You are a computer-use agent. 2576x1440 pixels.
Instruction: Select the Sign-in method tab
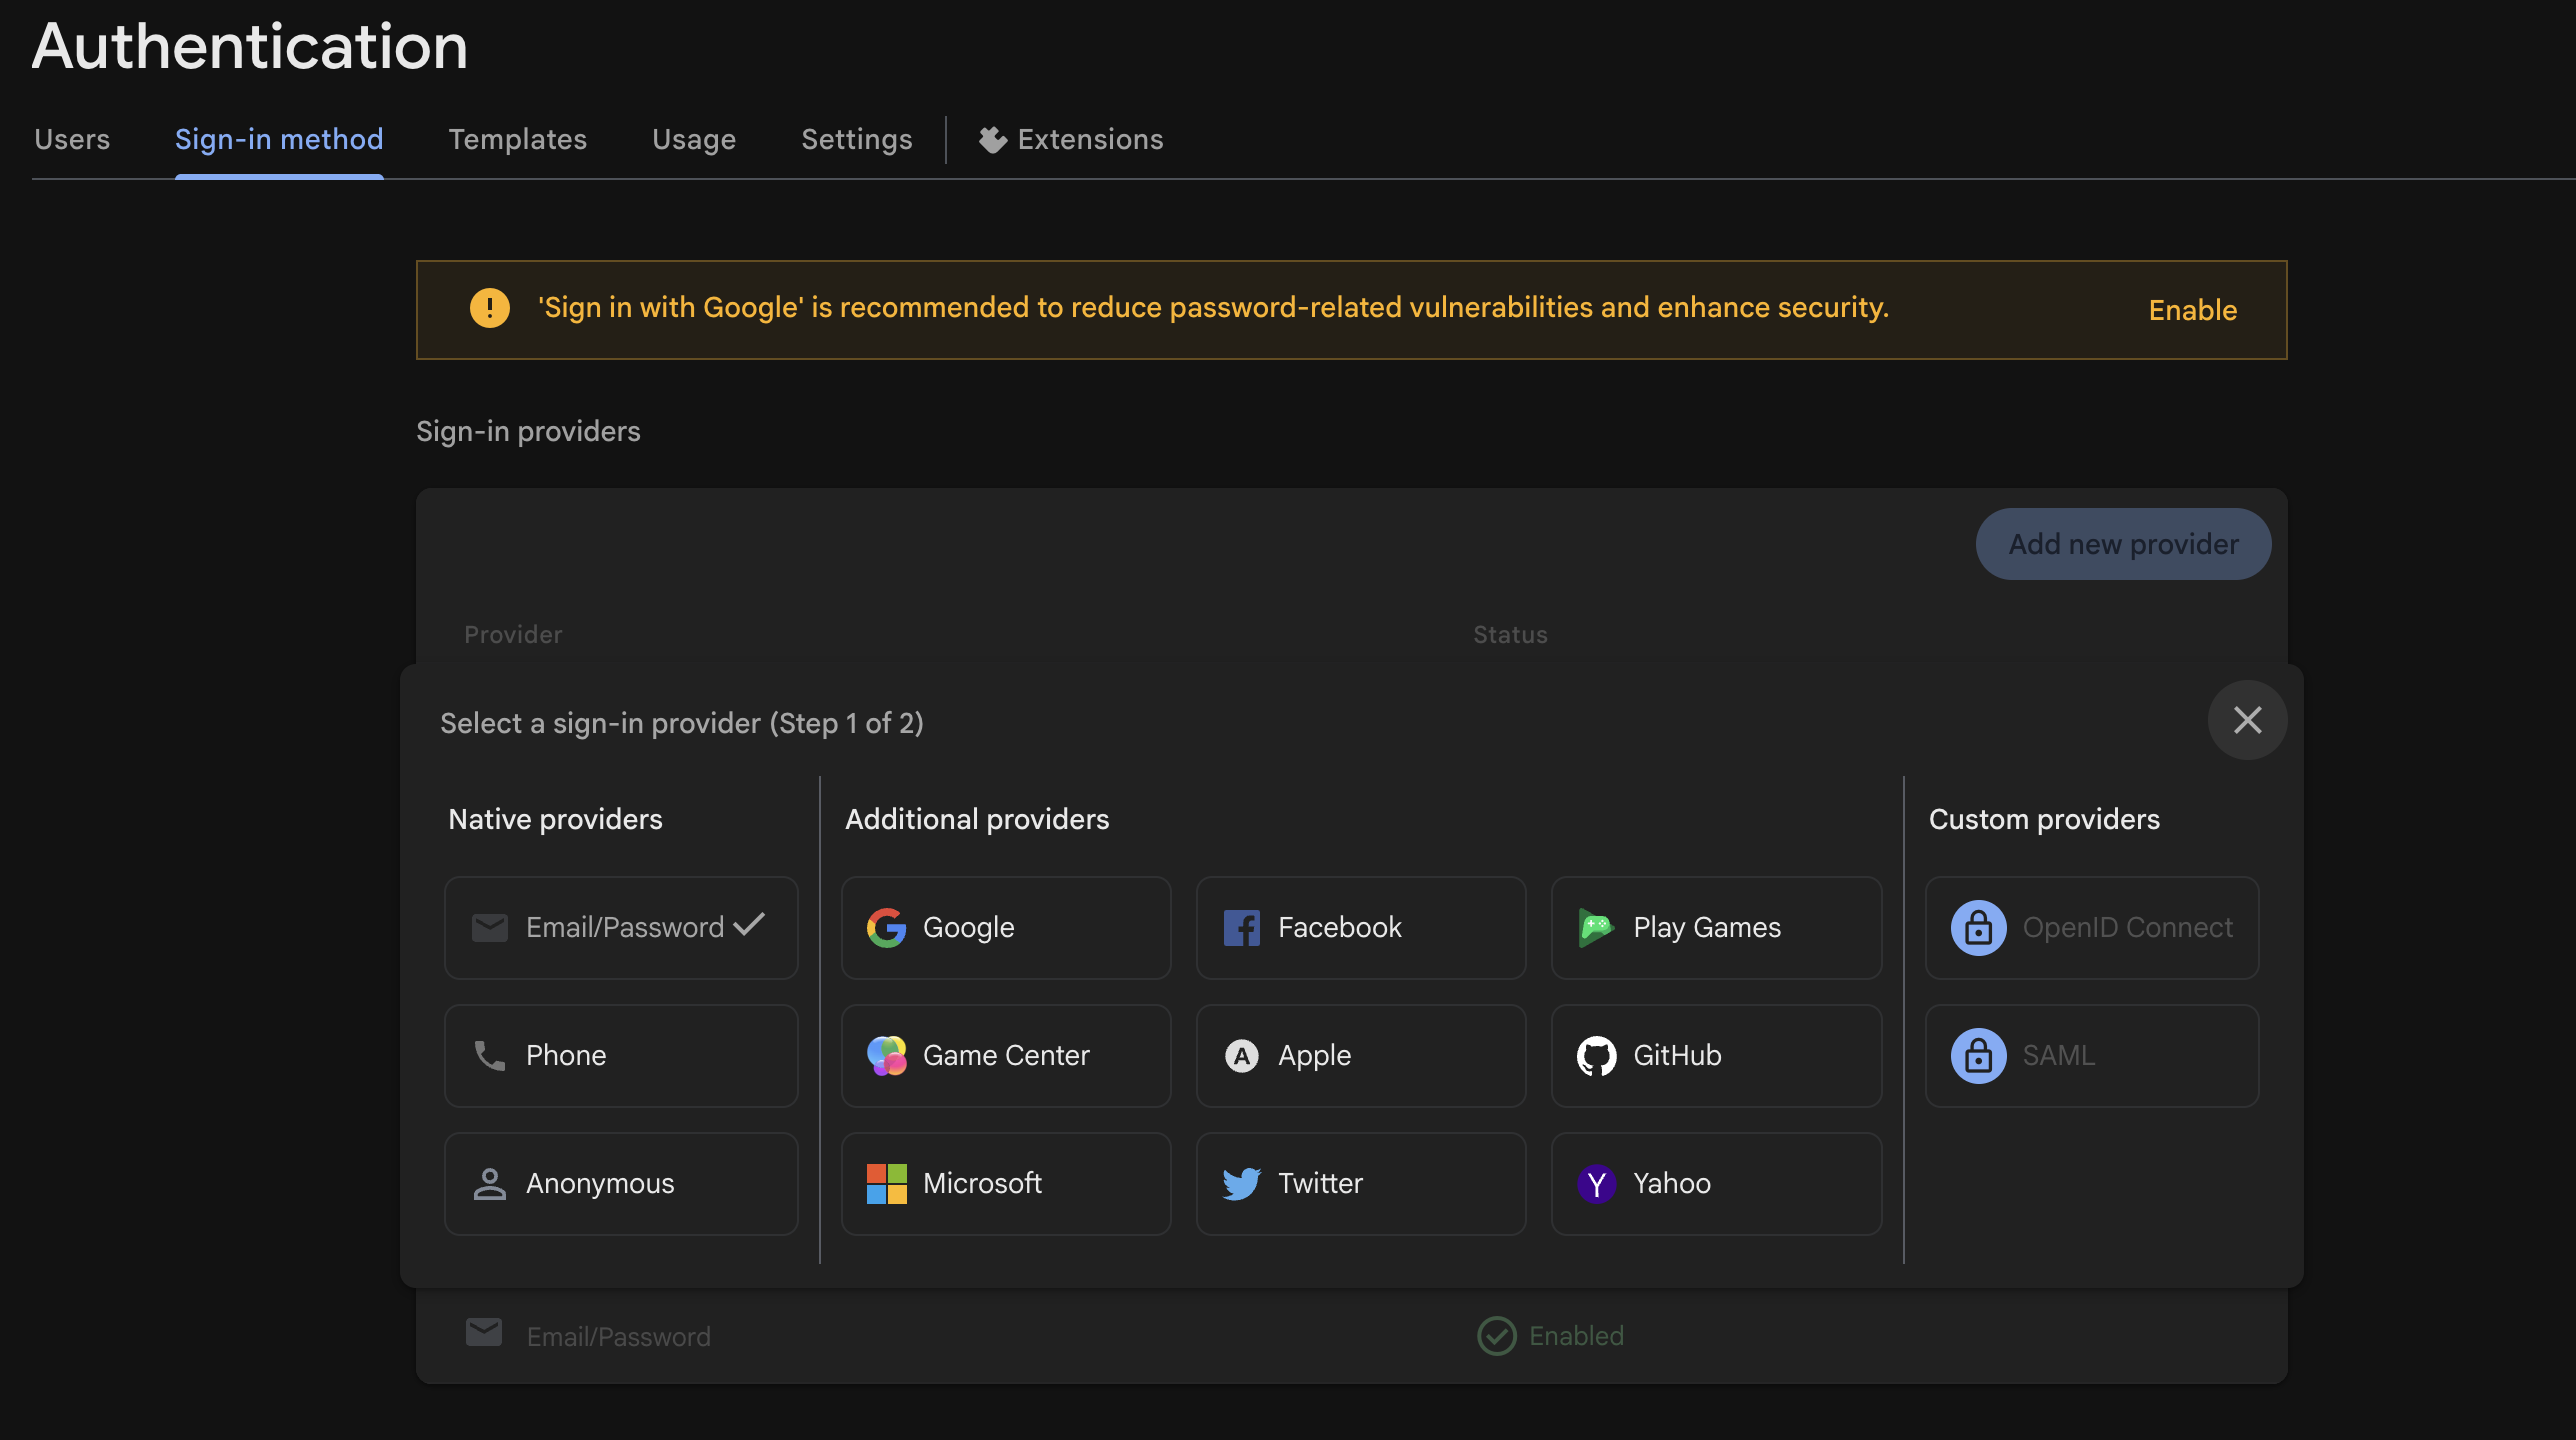[x=279, y=139]
